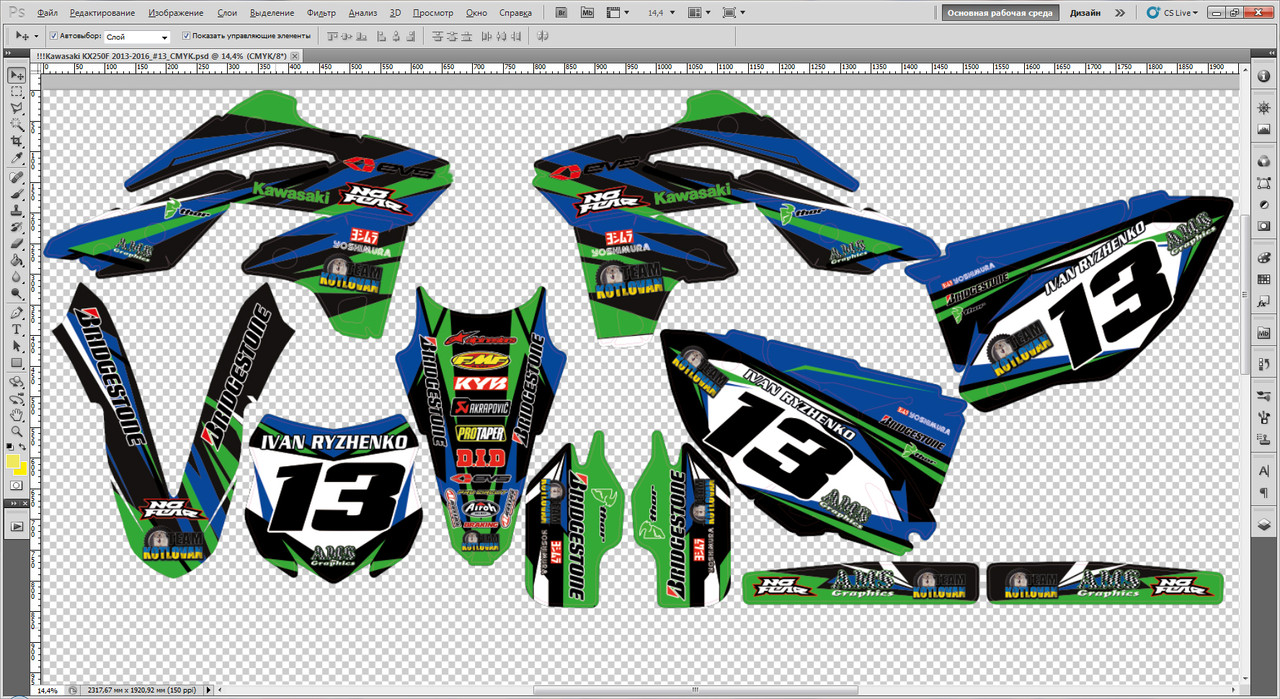Select the Eraser tool
Viewport: 1280px width, 699px height.
[17, 244]
